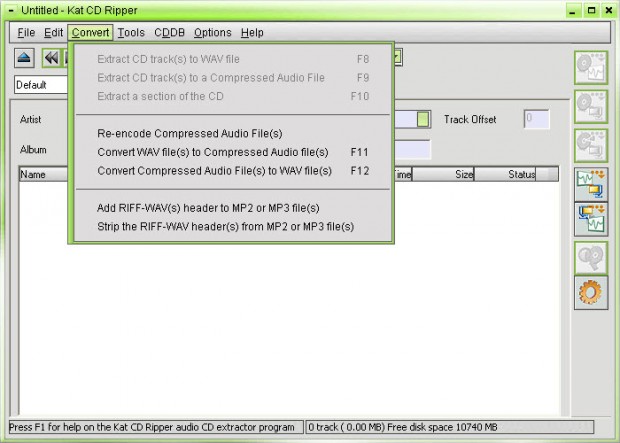Click the CD to compressed audio sidebar icon

coord(591,106)
